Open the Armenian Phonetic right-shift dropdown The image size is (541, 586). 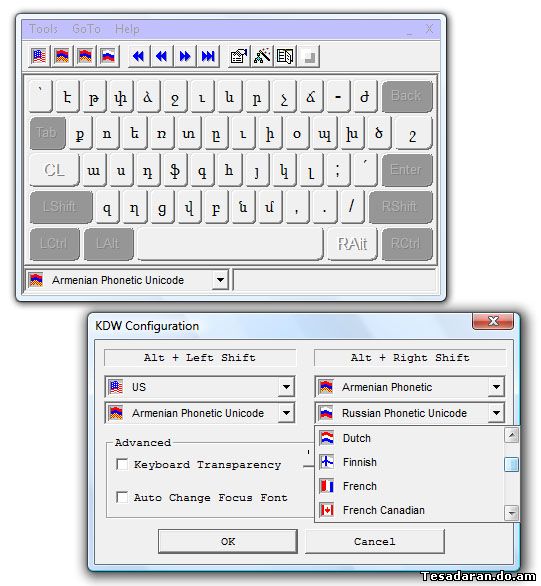(x=496, y=387)
